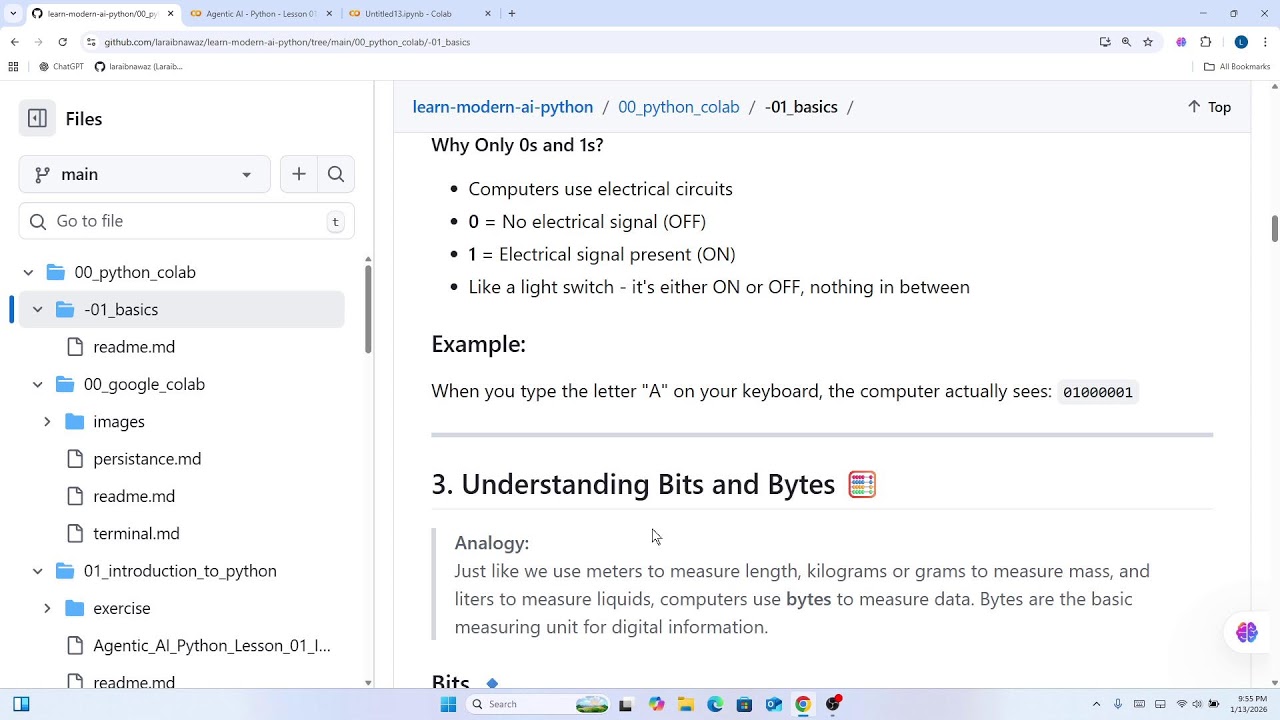Click the '3. Understanding Bits and Bytes' heading
This screenshot has width=1280, height=720.
[633, 484]
